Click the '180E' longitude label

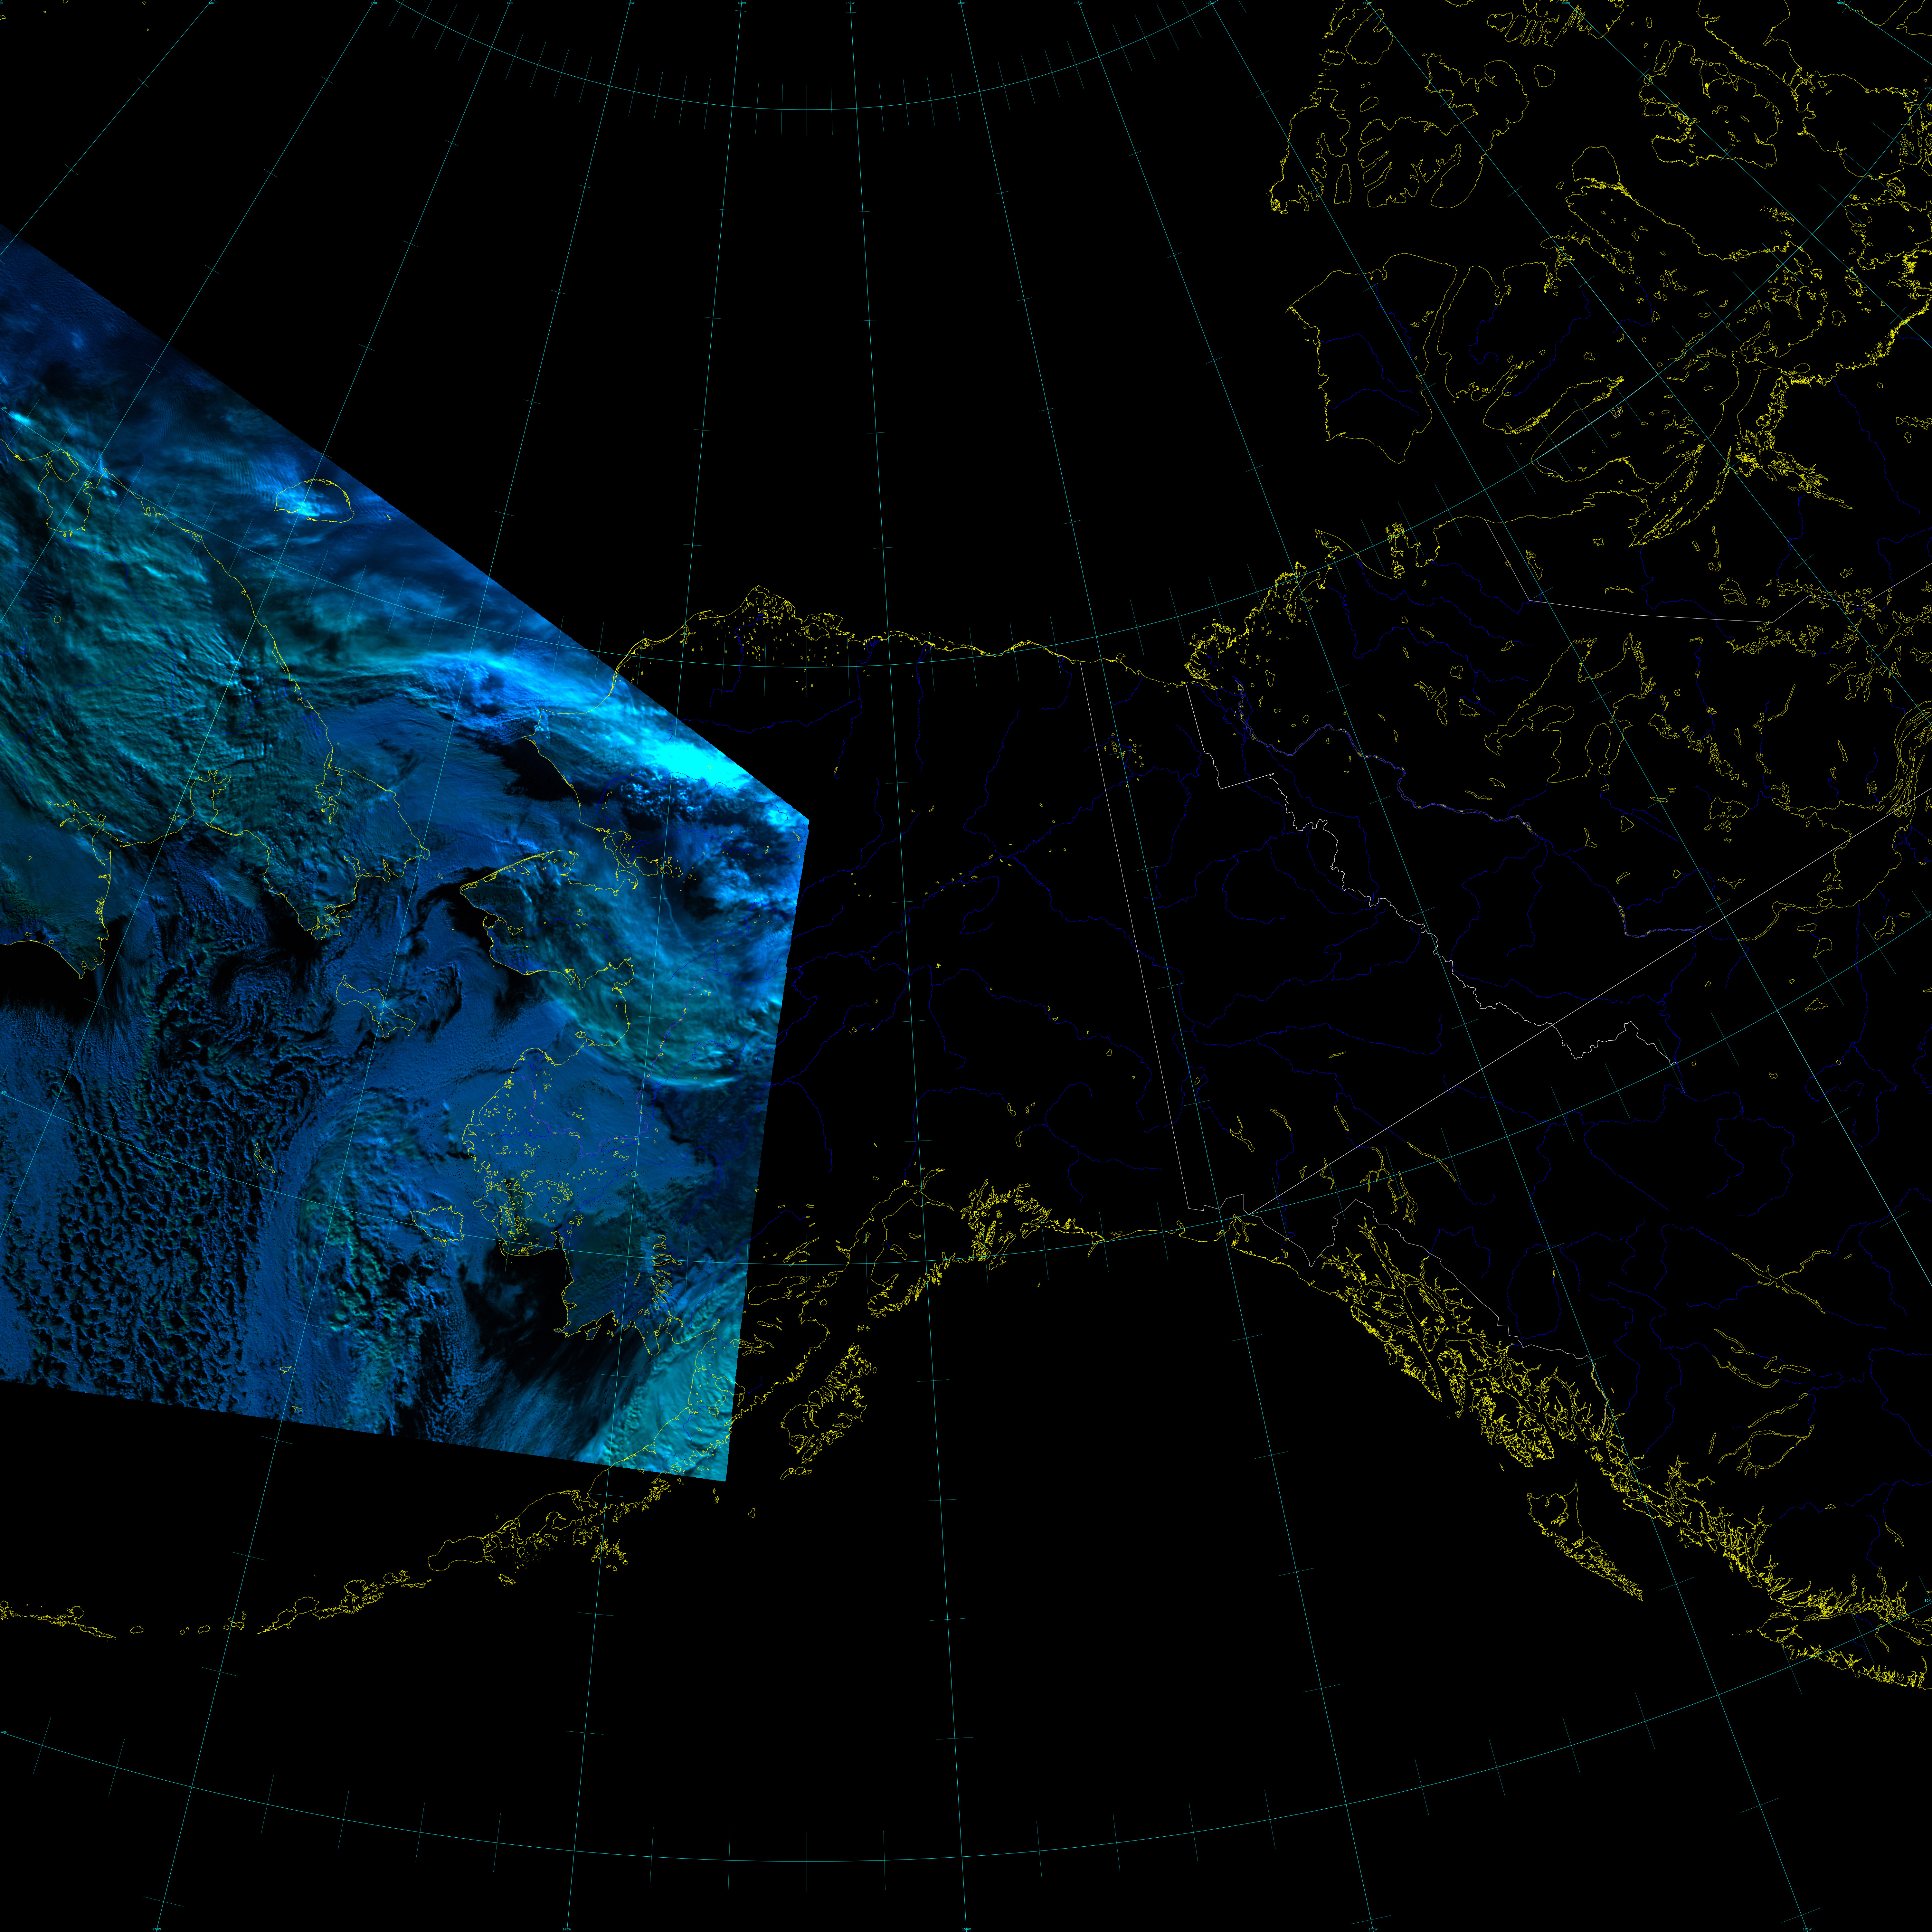coord(510,3)
